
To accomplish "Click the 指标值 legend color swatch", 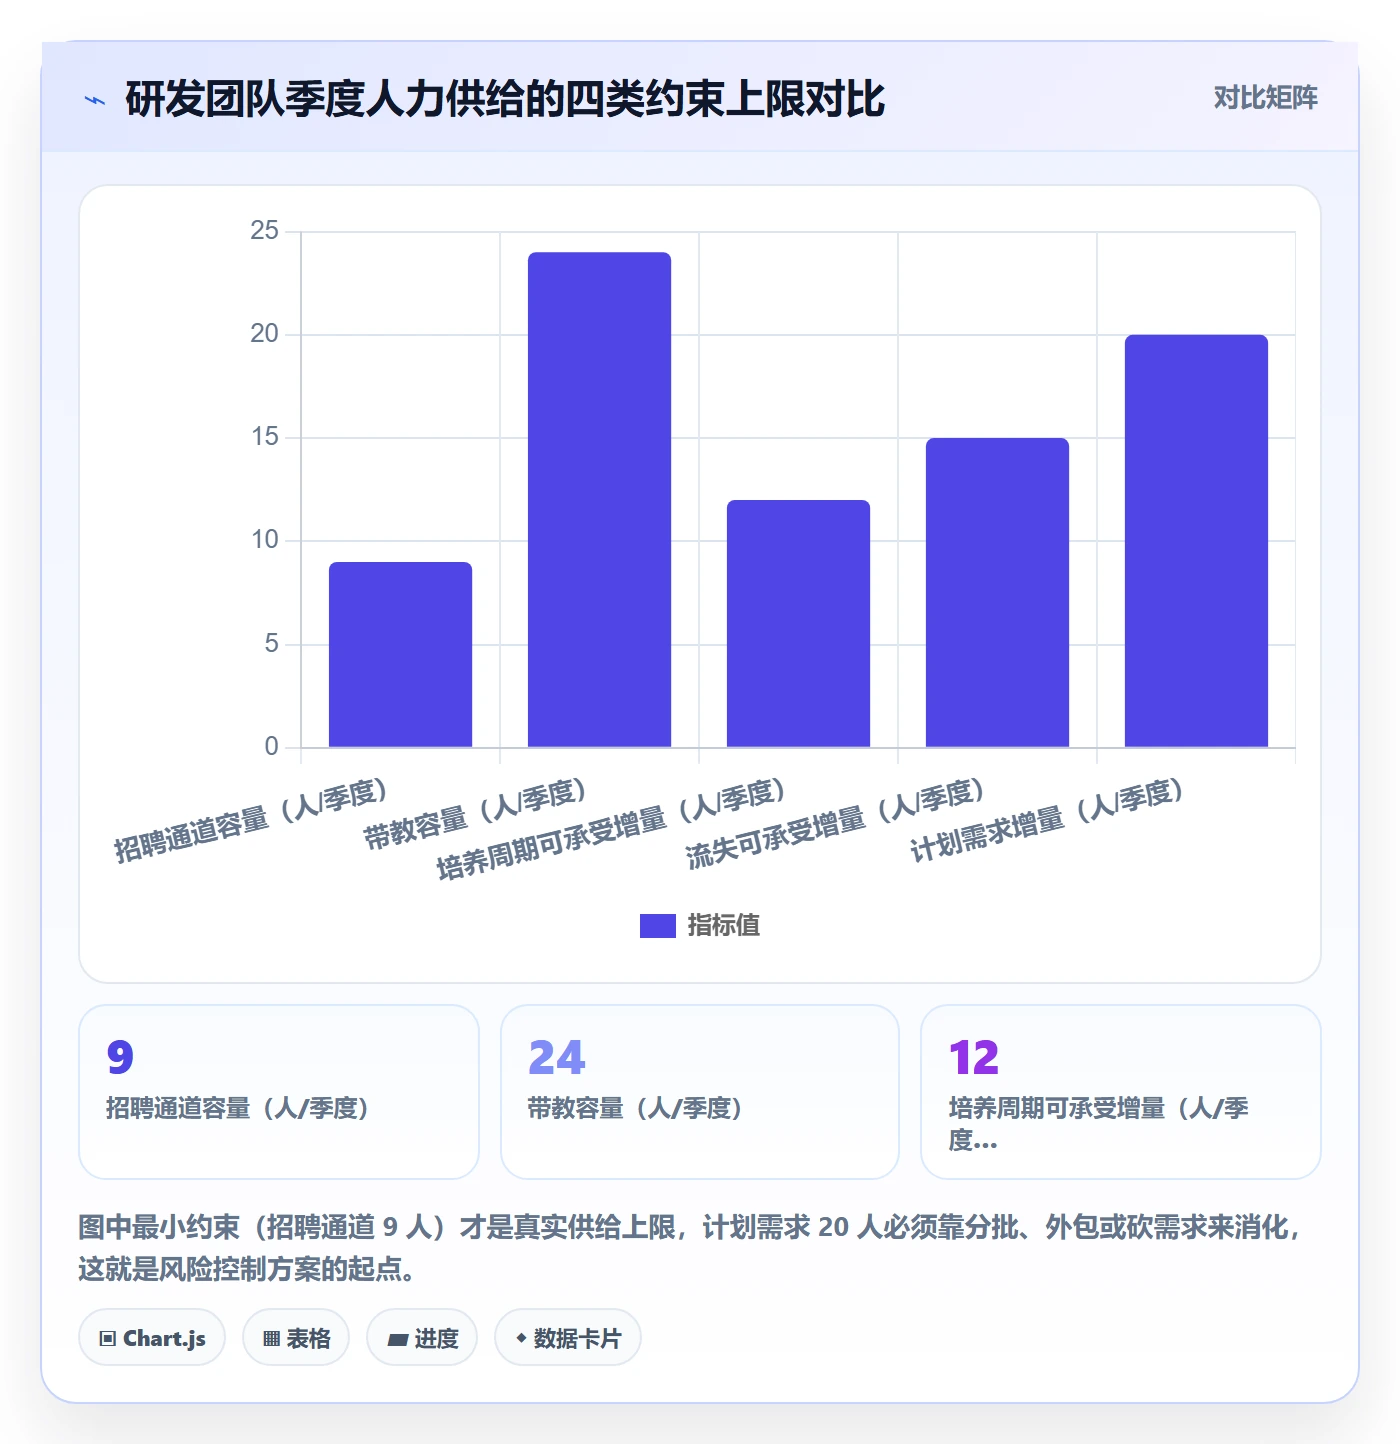I will (x=658, y=926).
